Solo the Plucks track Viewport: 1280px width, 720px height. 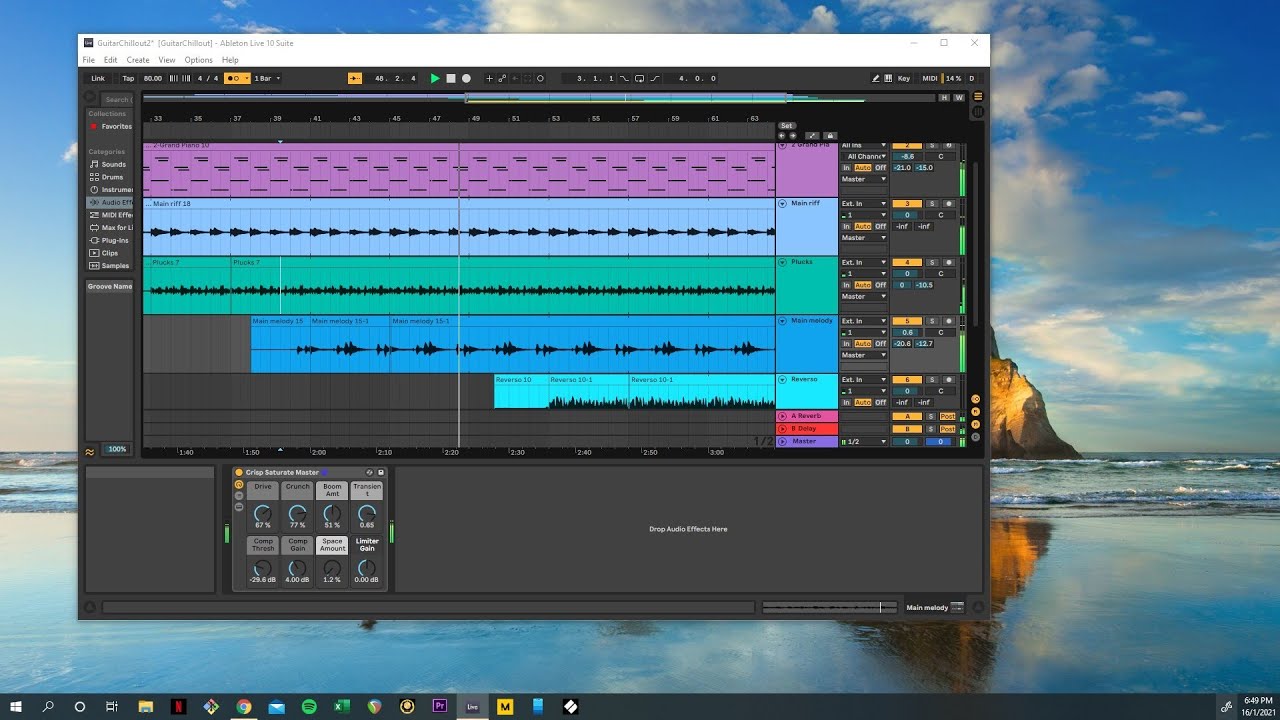931,262
